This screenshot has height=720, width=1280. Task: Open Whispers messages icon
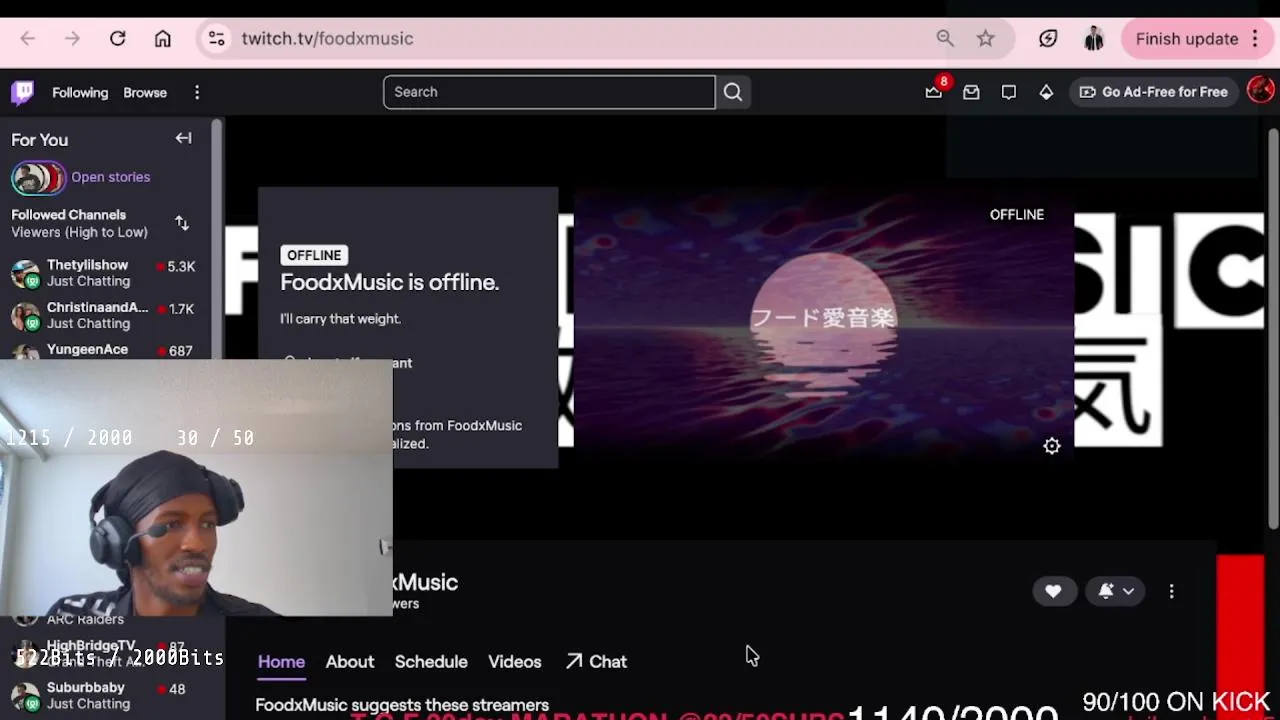point(971,92)
